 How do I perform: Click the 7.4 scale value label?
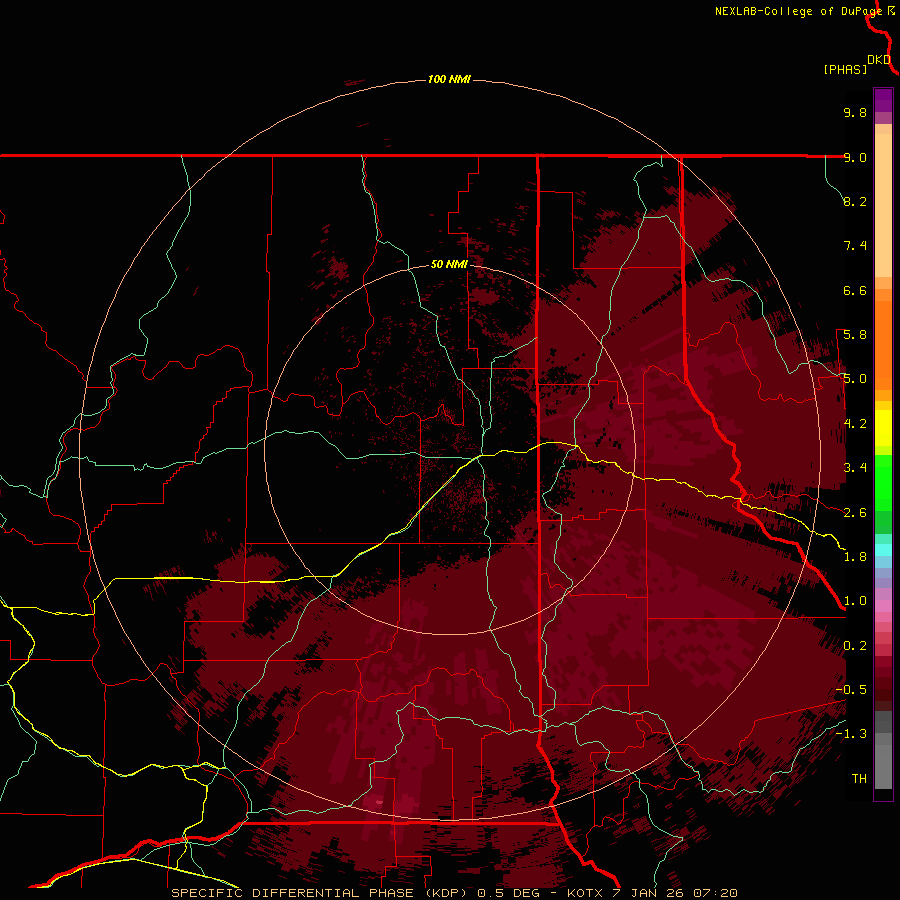pos(855,246)
